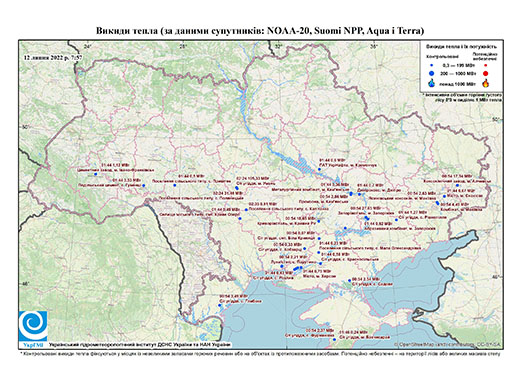
Task: Click the small blue dot in the legend
Action: coord(432,66)
